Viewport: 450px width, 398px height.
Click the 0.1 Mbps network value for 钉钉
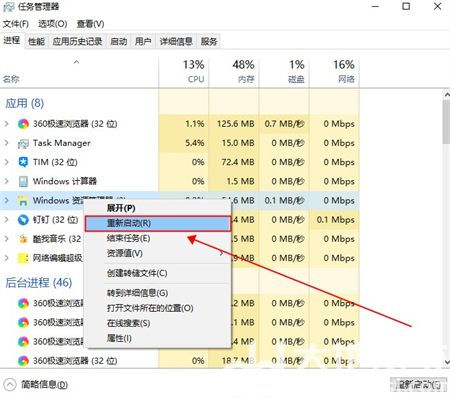[336, 220]
